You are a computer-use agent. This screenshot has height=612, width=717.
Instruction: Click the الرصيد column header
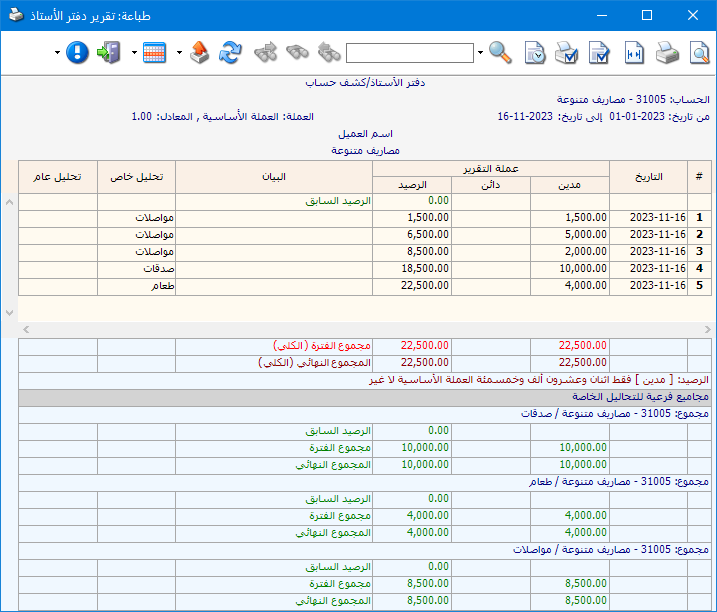point(412,185)
